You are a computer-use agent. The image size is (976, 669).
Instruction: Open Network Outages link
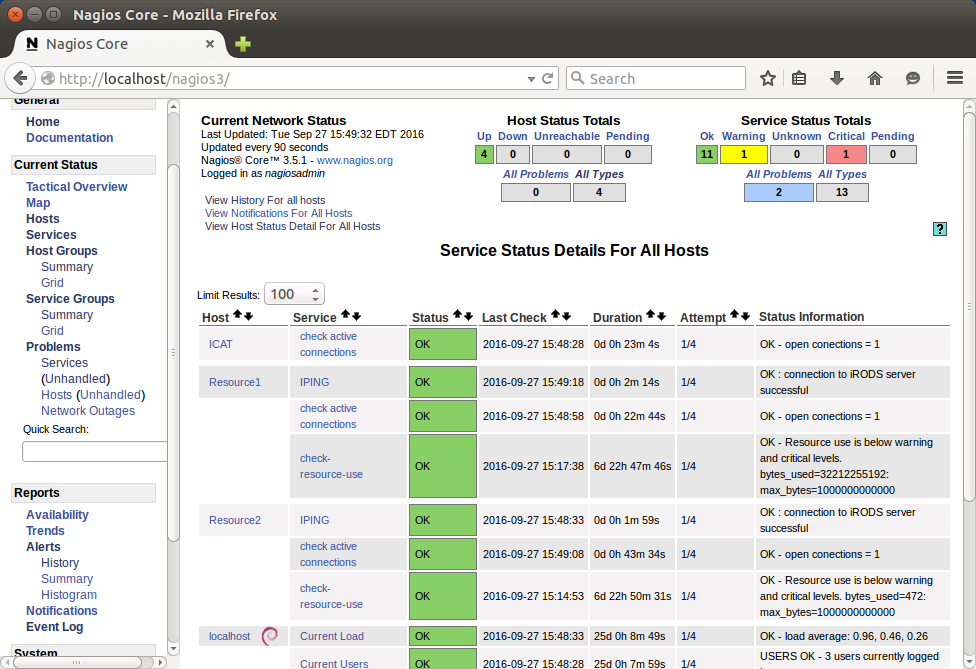coord(88,411)
